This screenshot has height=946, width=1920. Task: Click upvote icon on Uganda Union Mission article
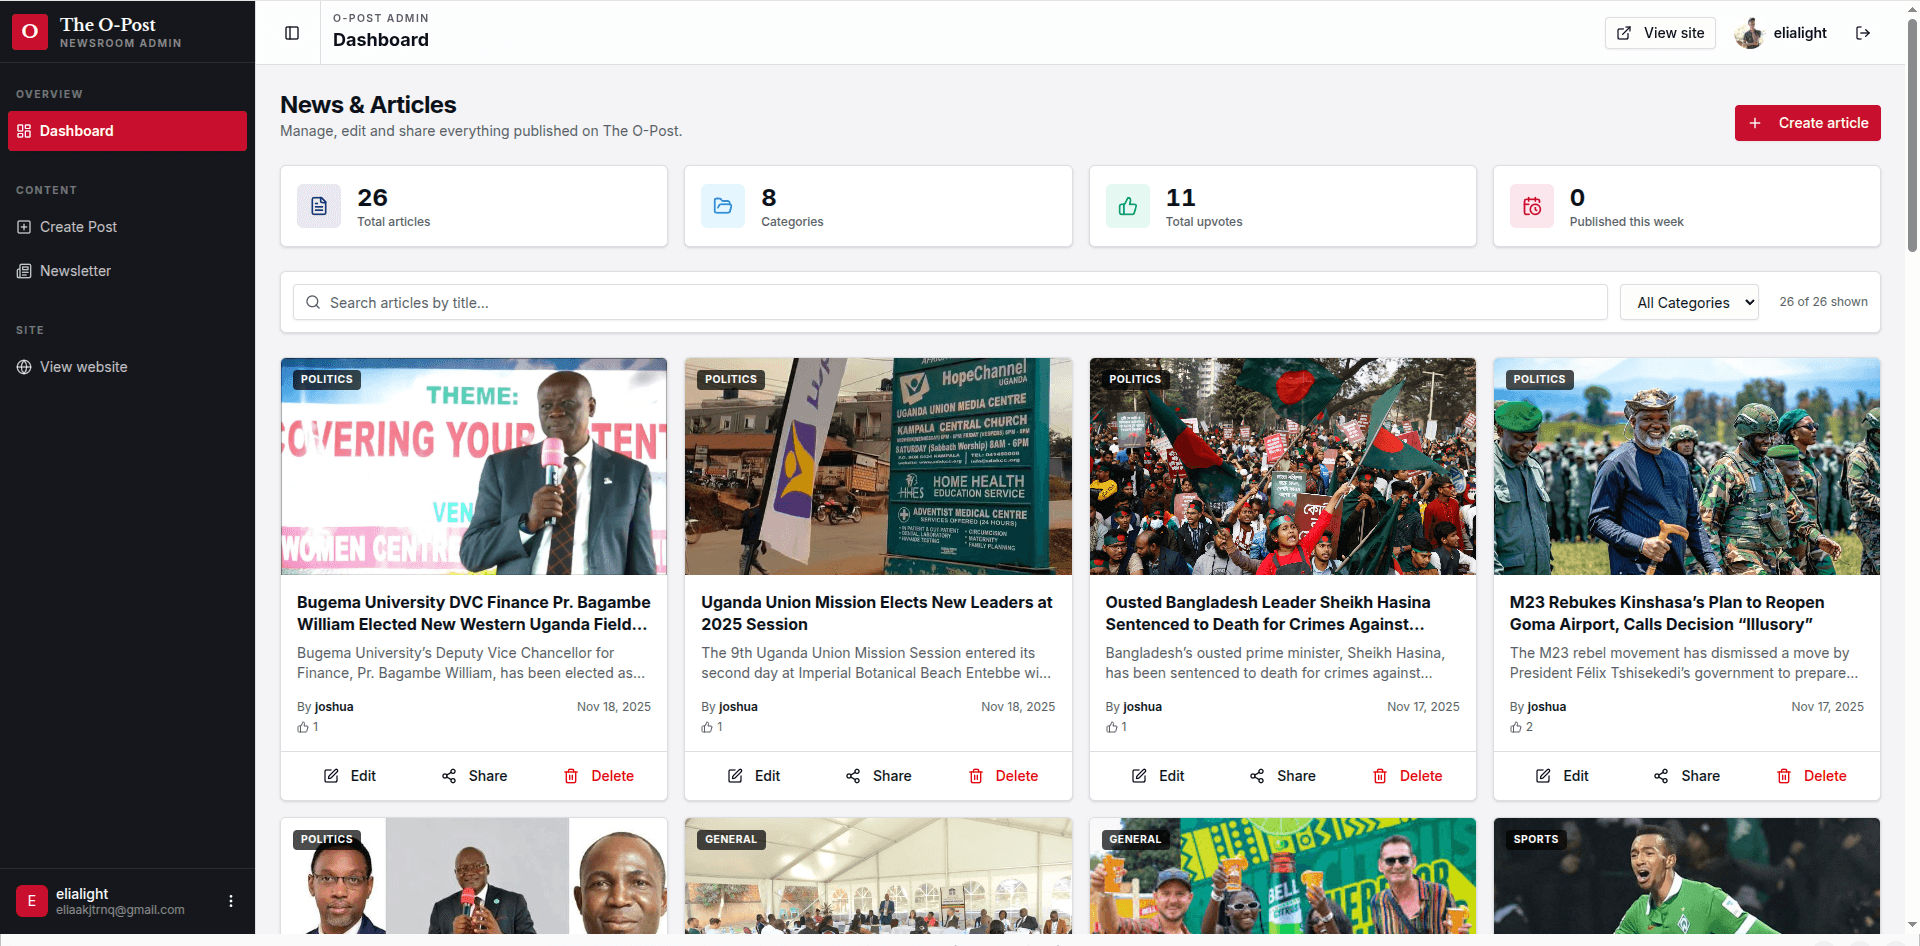[x=707, y=727]
